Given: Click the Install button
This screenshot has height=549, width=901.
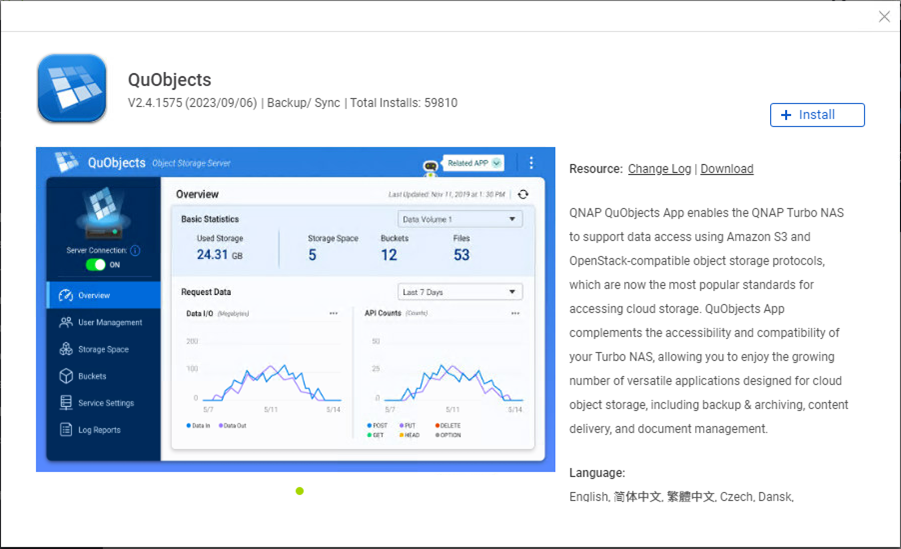Looking at the screenshot, I should 817,115.
